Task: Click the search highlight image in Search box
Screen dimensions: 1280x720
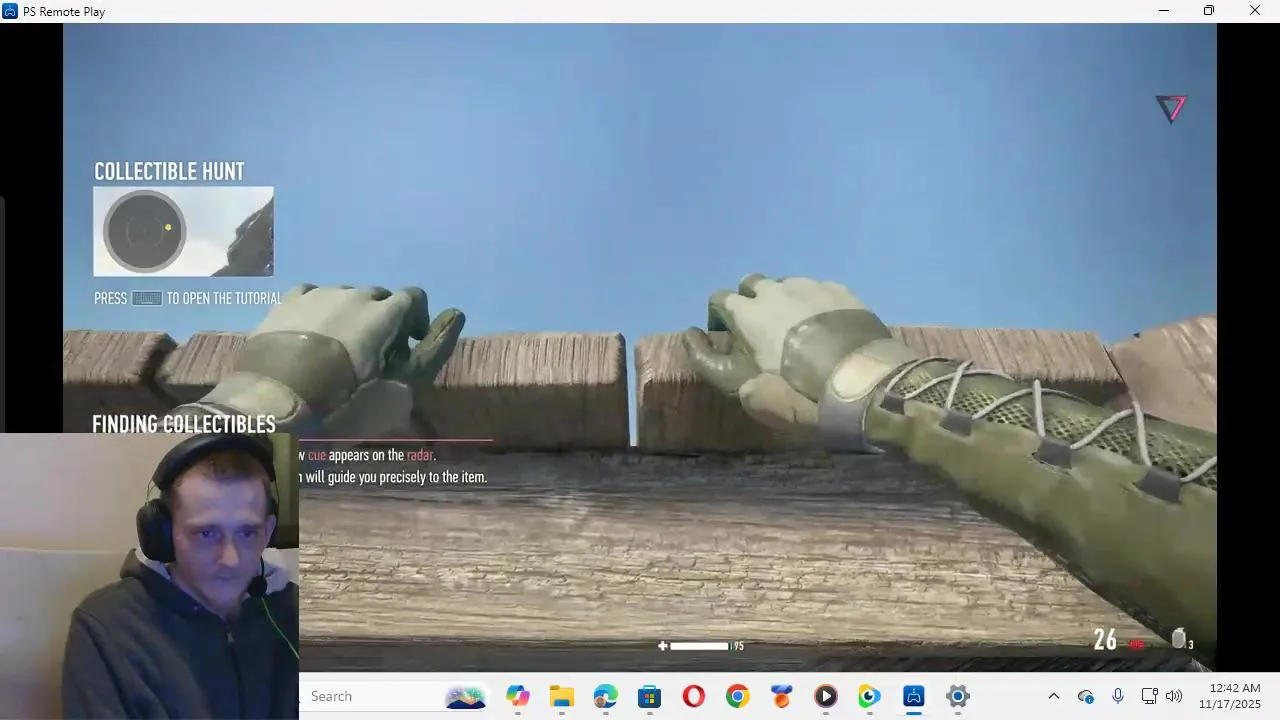Action: 465,696
